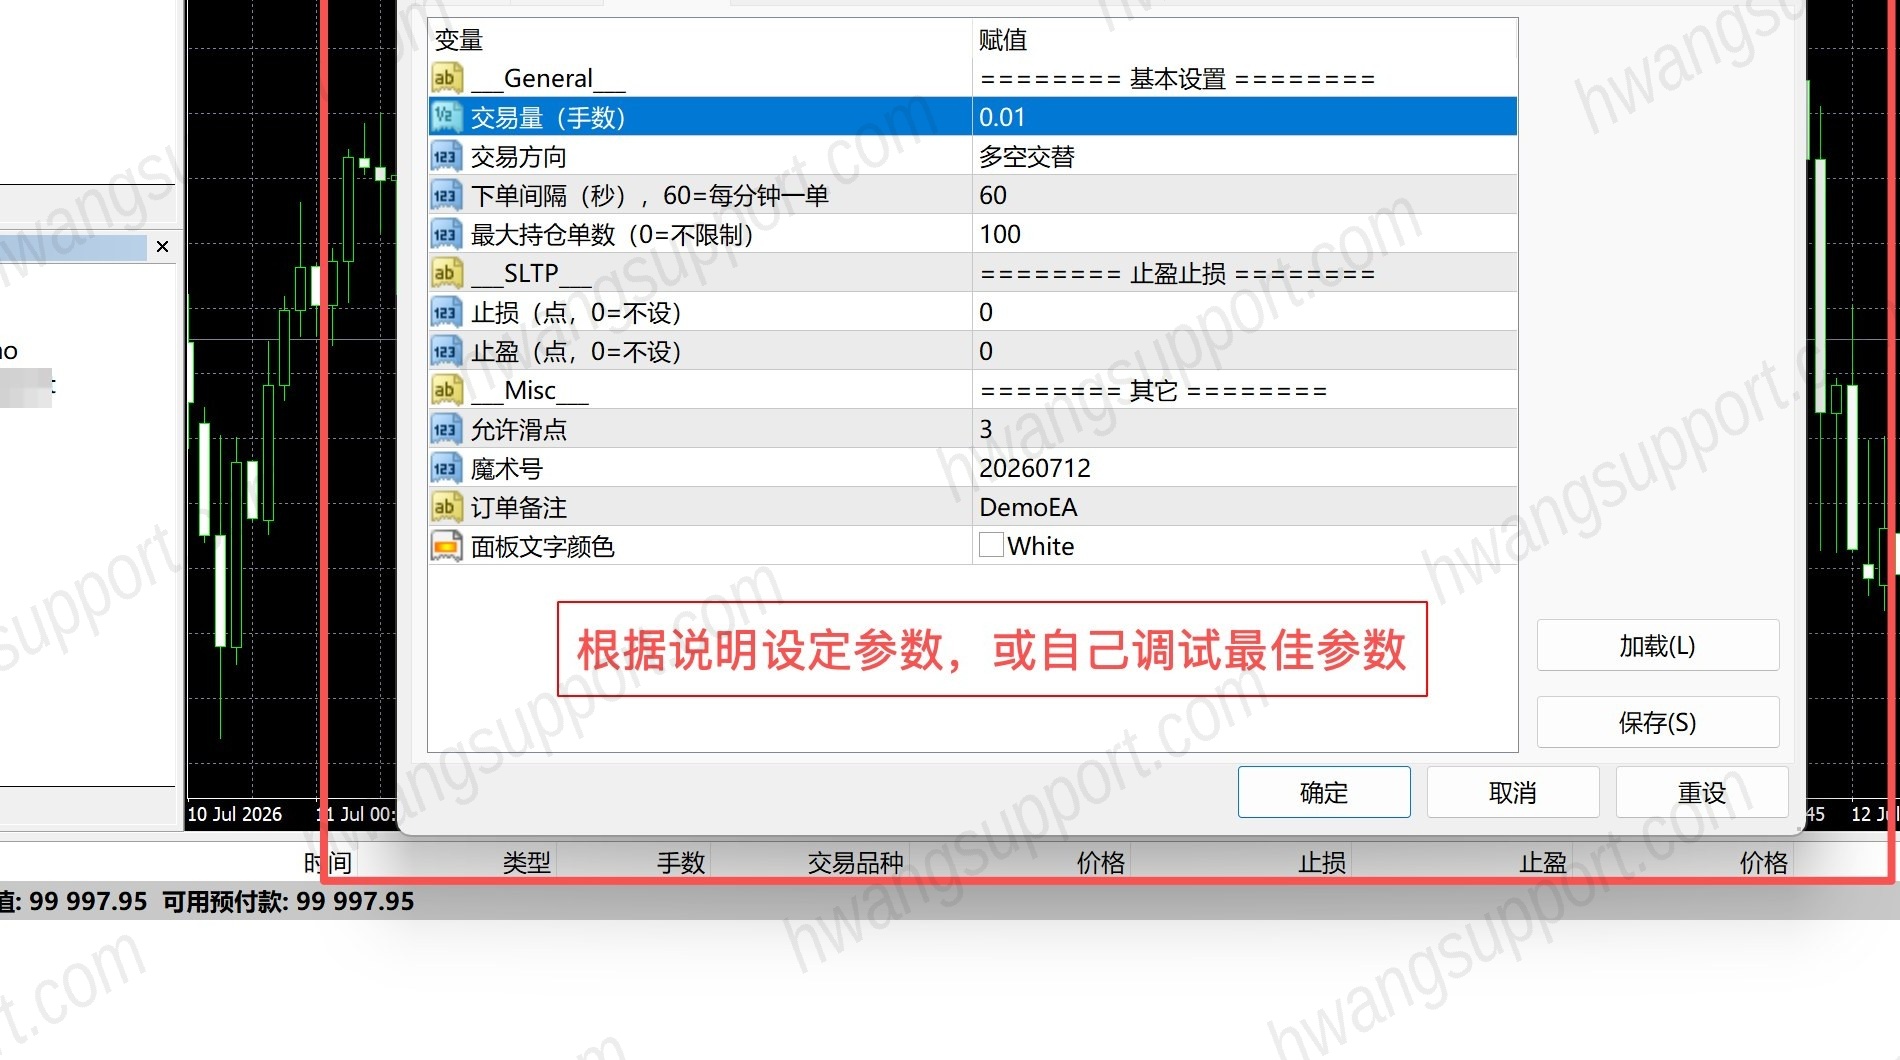This screenshot has width=1900, height=1060.
Task: Click the 止损 column in terminal panel
Action: pyautogui.click(x=1322, y=862)
